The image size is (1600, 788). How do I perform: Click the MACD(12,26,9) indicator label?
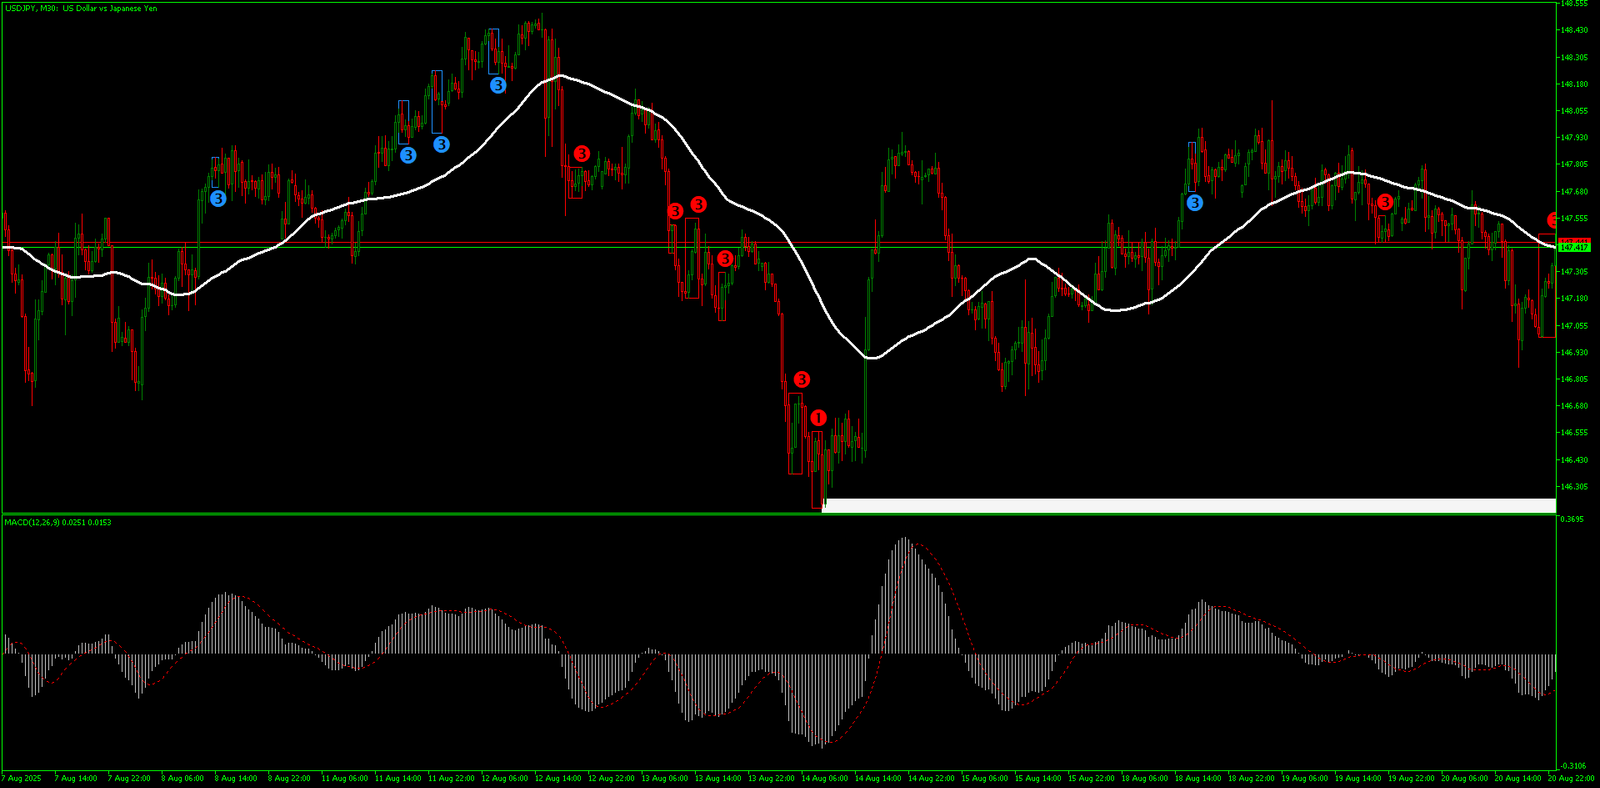58,522
